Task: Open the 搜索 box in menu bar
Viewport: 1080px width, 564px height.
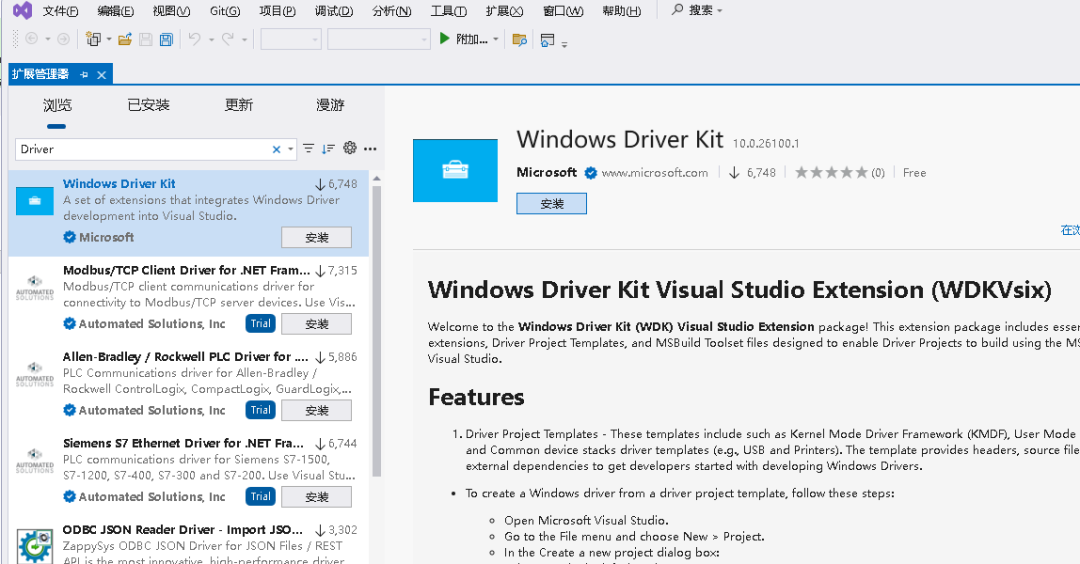Action: tap(697, 10)
